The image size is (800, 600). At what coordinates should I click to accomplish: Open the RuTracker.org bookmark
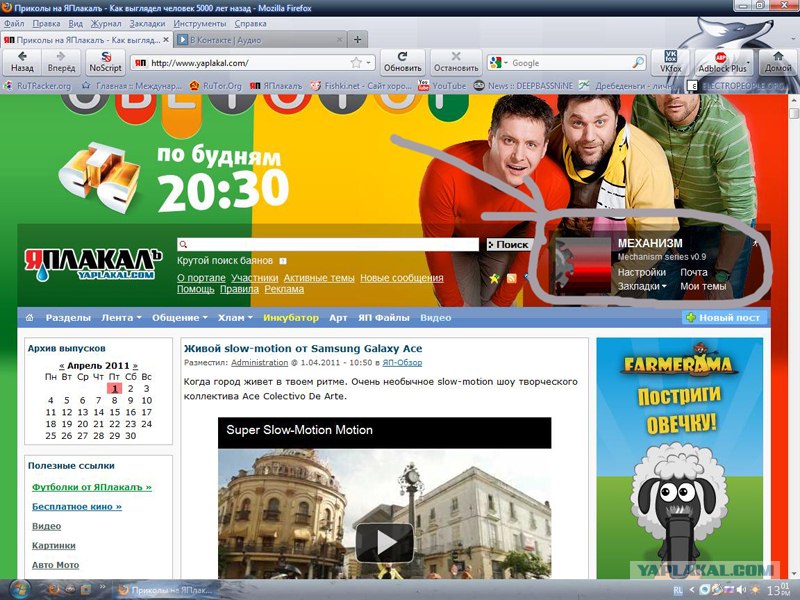(37, 86)
